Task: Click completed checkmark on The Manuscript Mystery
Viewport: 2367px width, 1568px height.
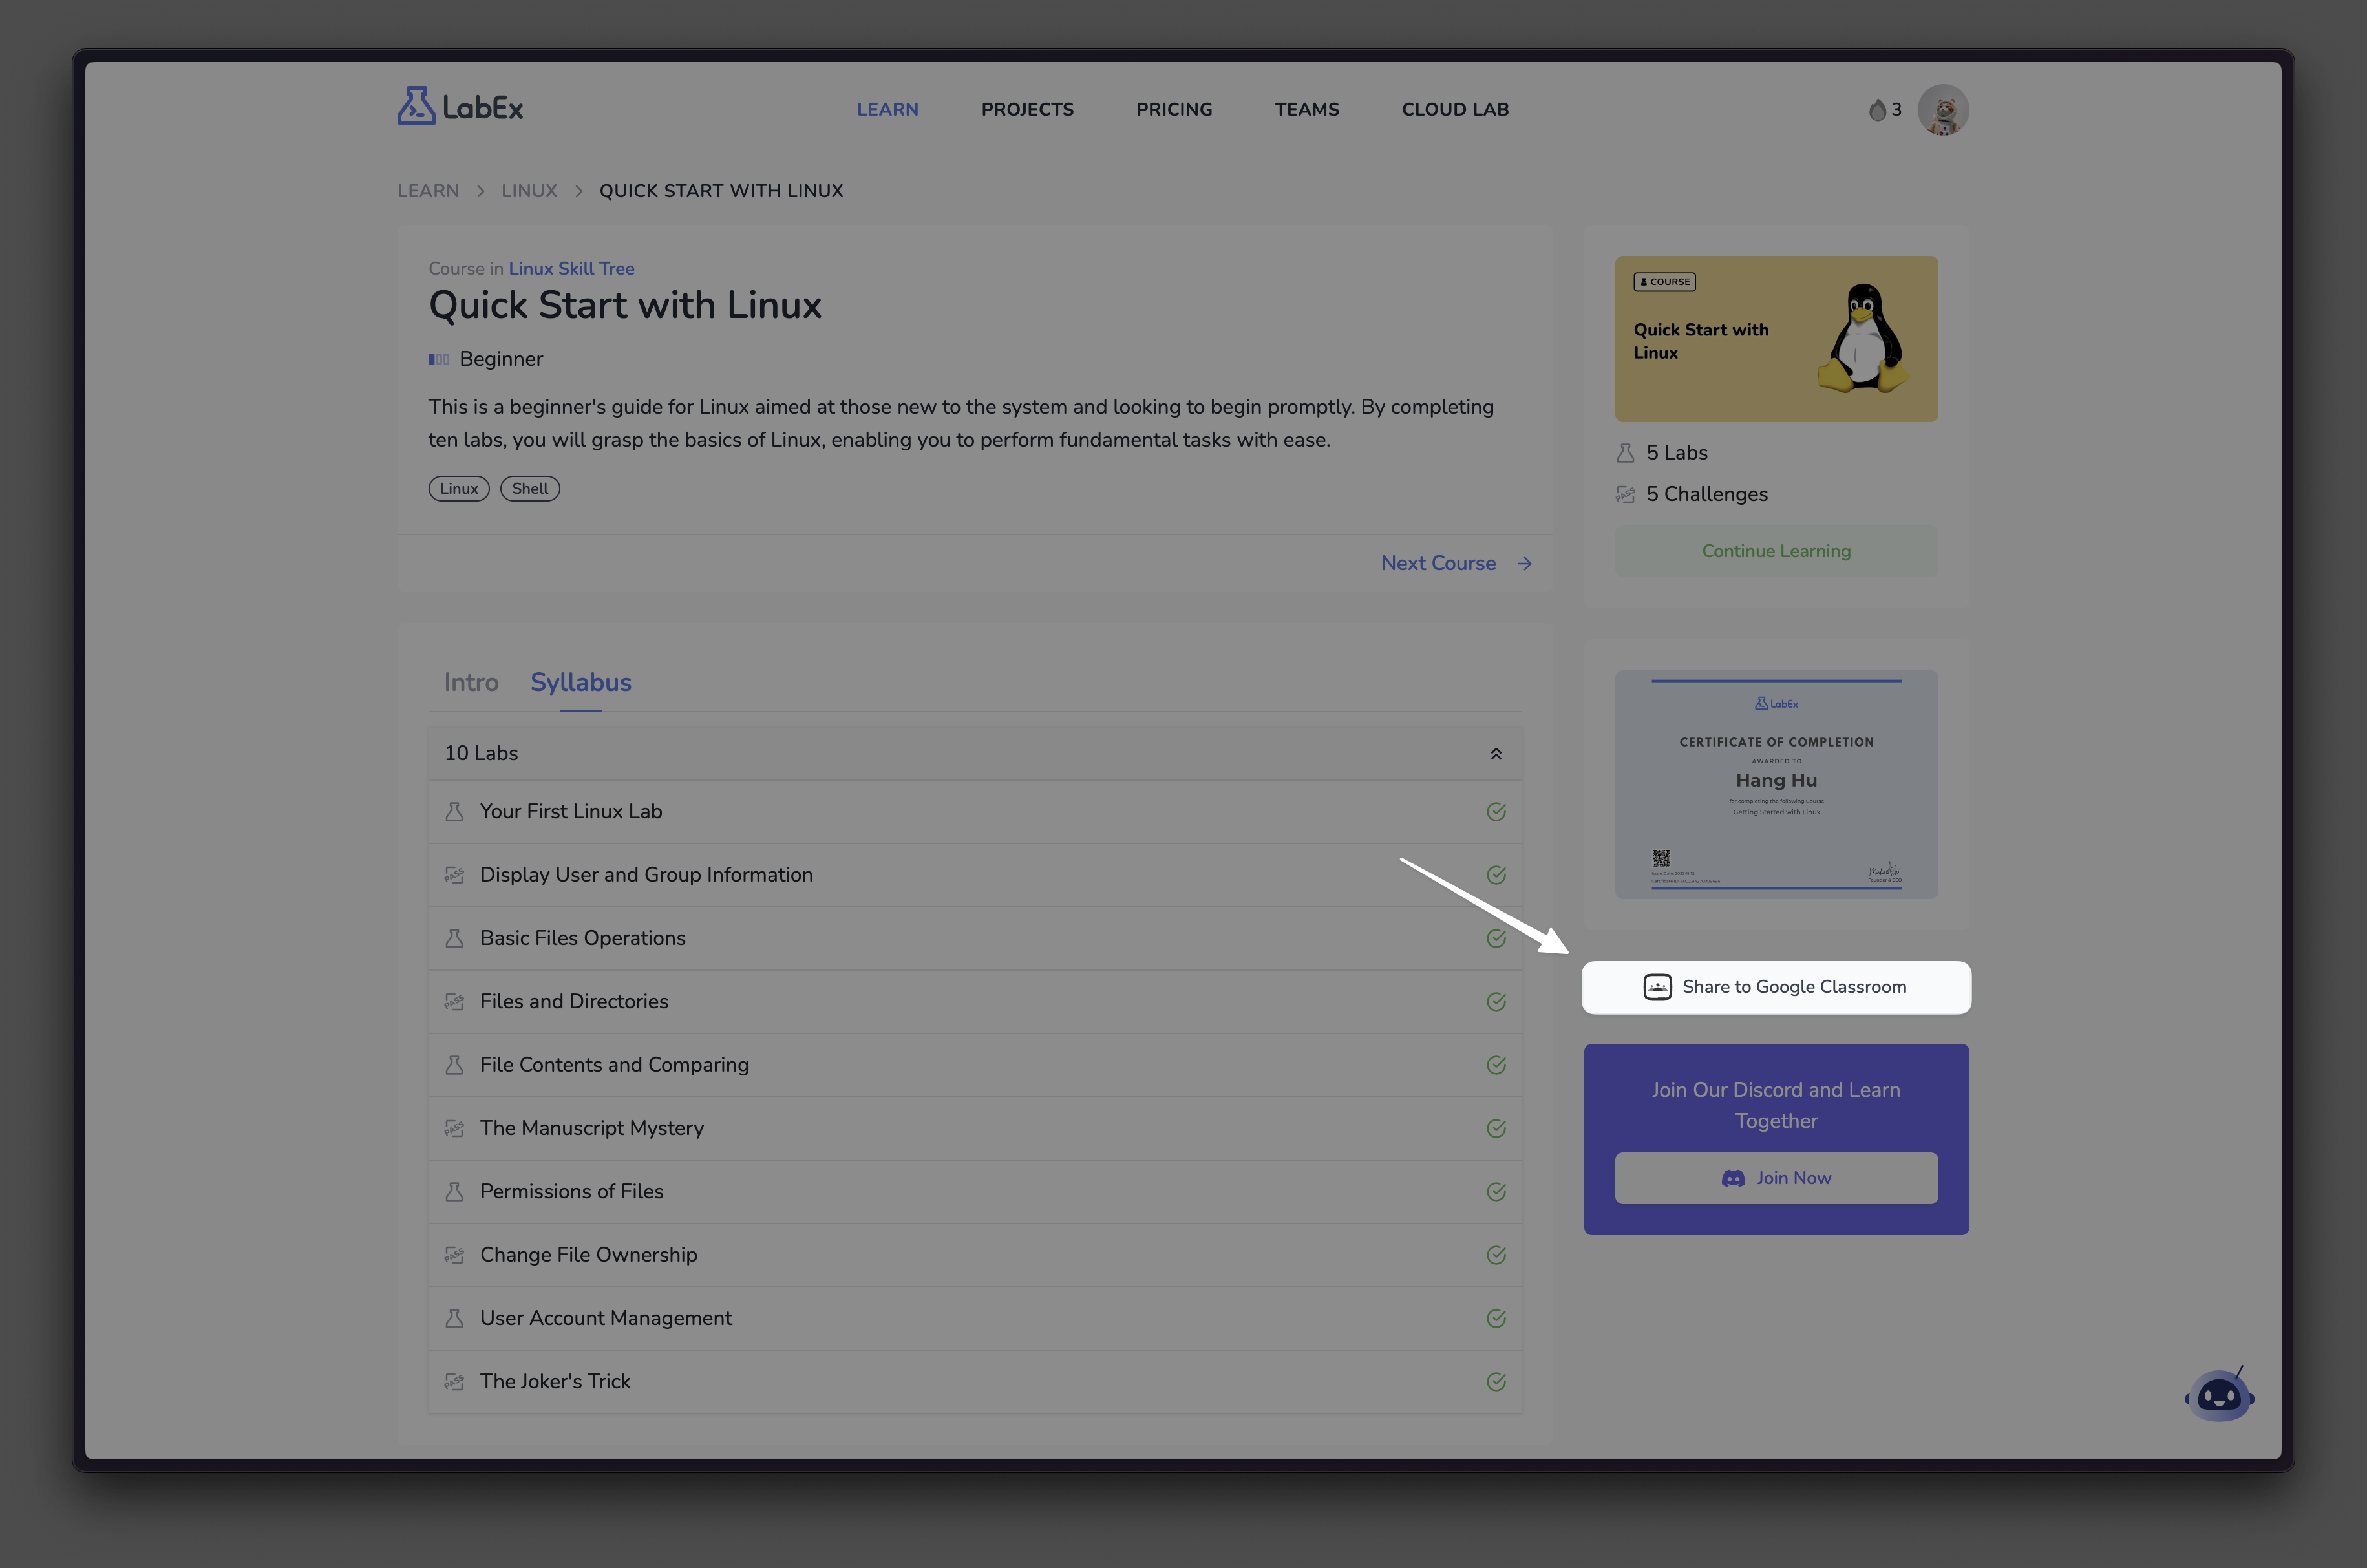Action: pos(1496,1128)
